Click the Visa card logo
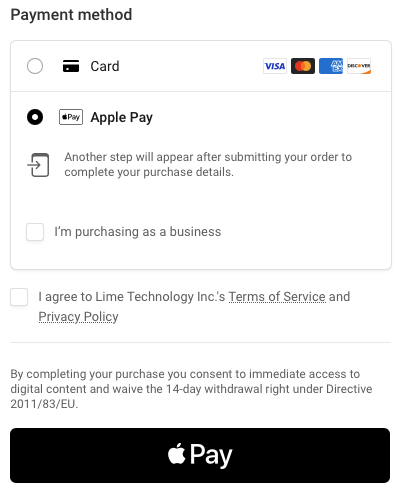The width and height of the screenshot is (397, 491). point(275,66)
